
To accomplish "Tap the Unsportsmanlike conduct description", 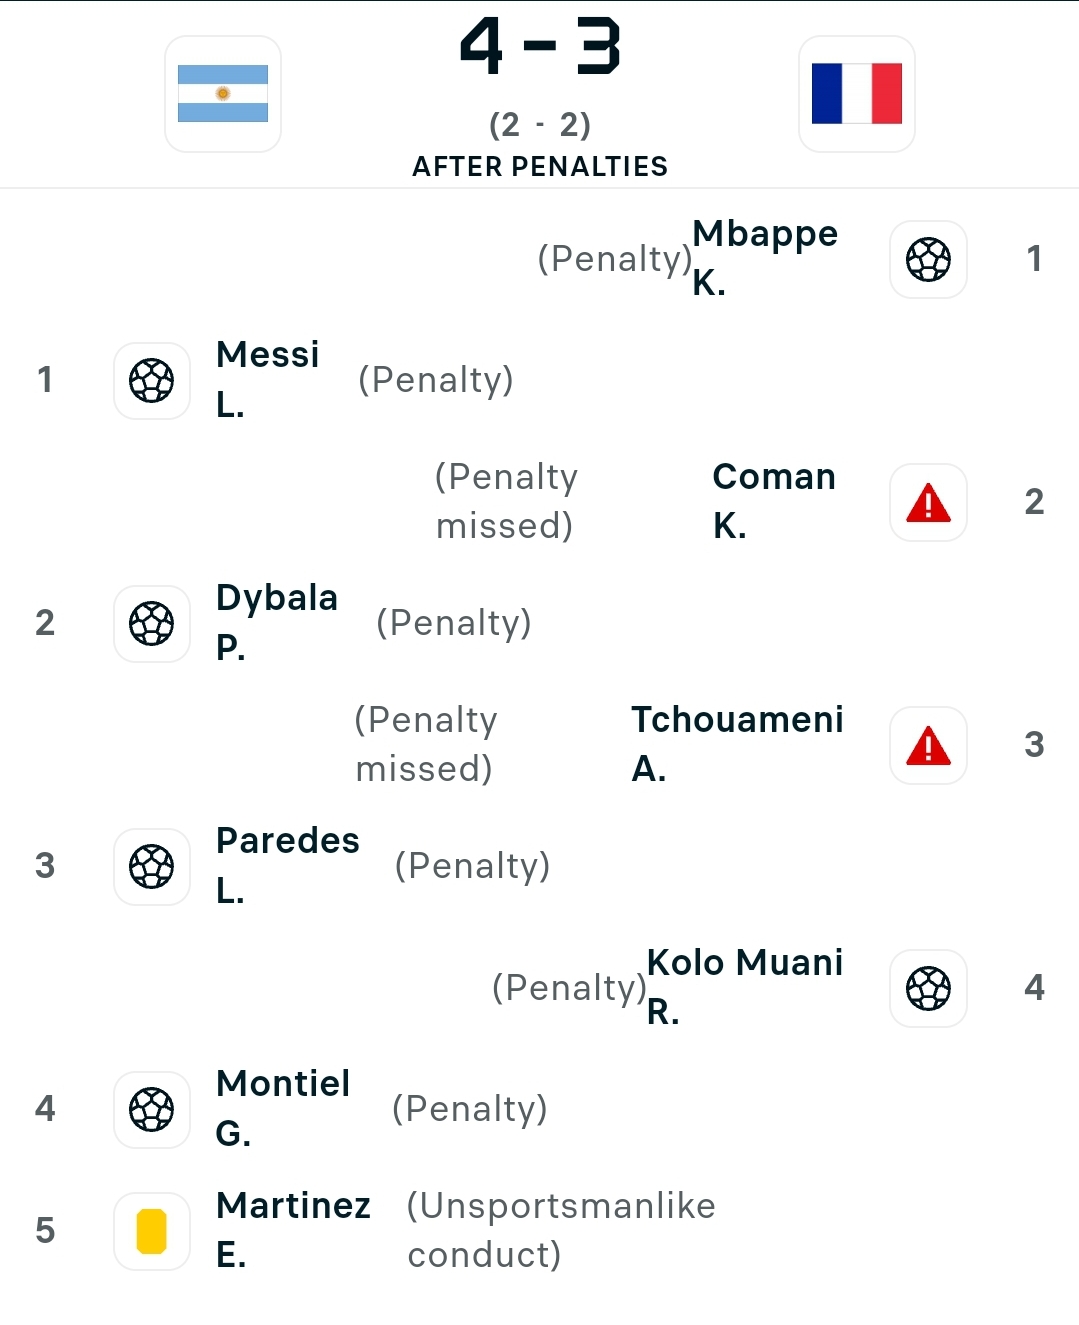I will [x=561, y=1230].
